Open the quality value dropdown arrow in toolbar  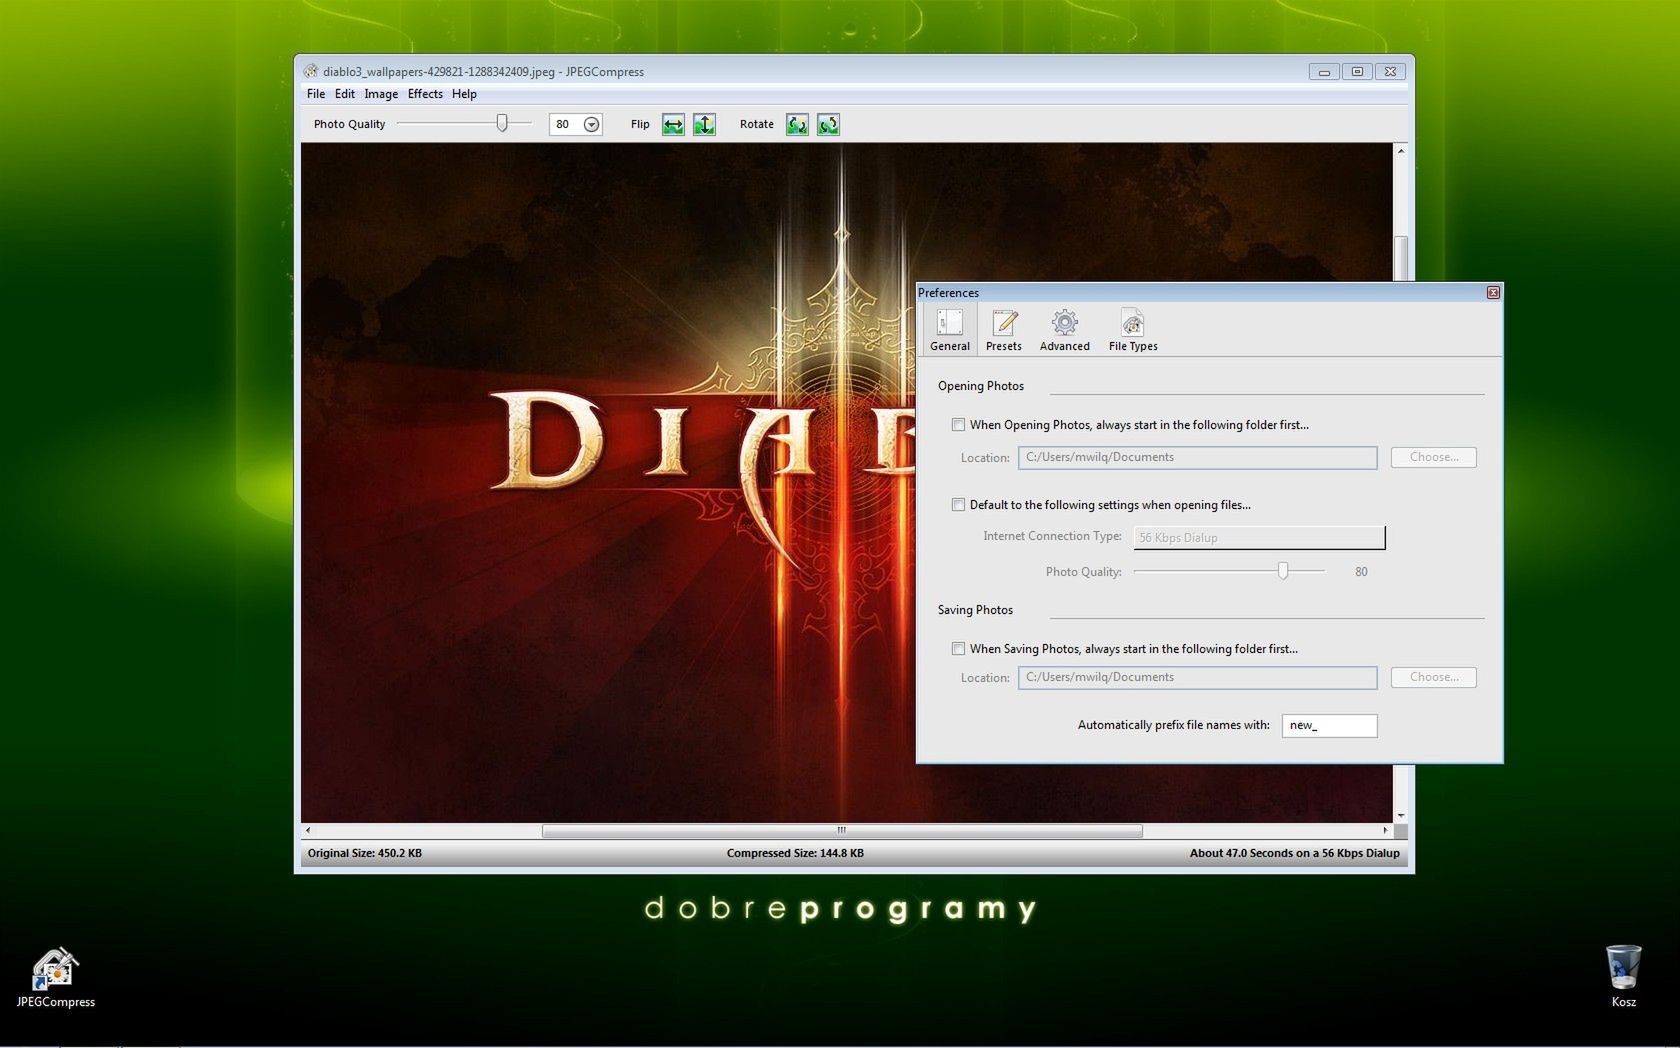592,124
